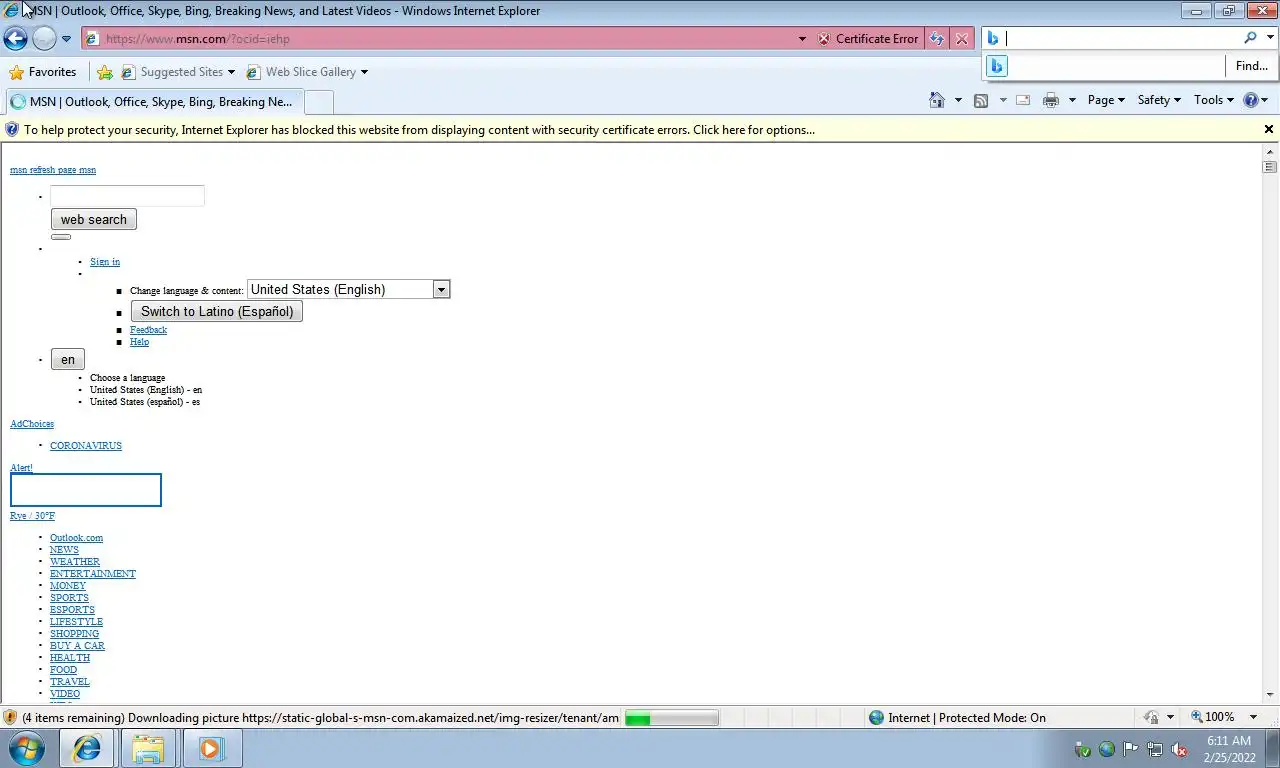Open the Favorites center star button
The height and width of the screenshot is (768, 1280).
click(x=43, y=72)
